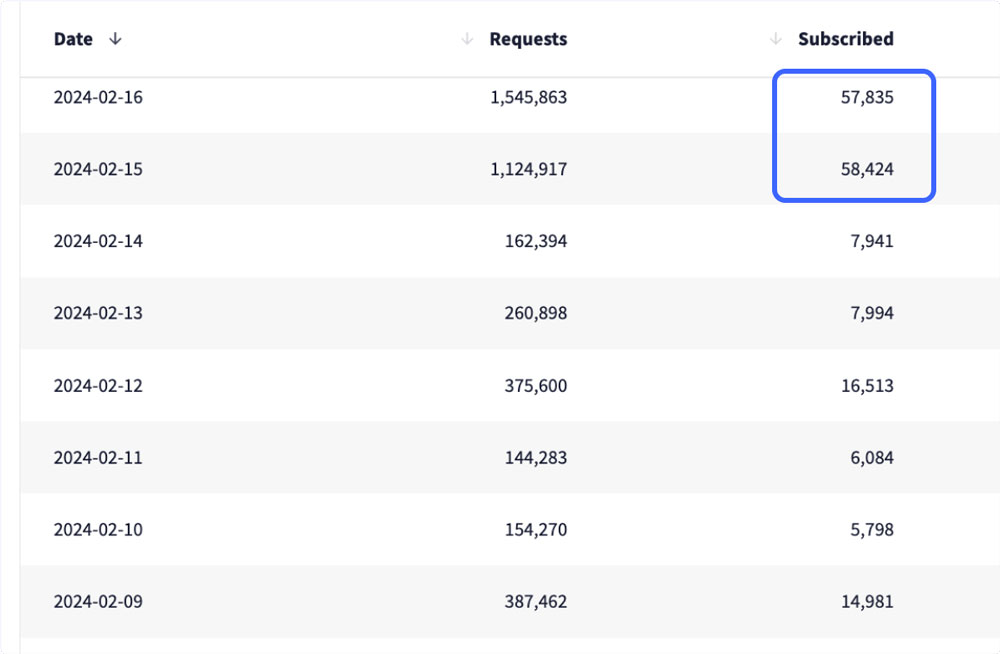Select the 2024-02-10 date cell
This screenshot has height=654, width=1000.
pos(98,529)
